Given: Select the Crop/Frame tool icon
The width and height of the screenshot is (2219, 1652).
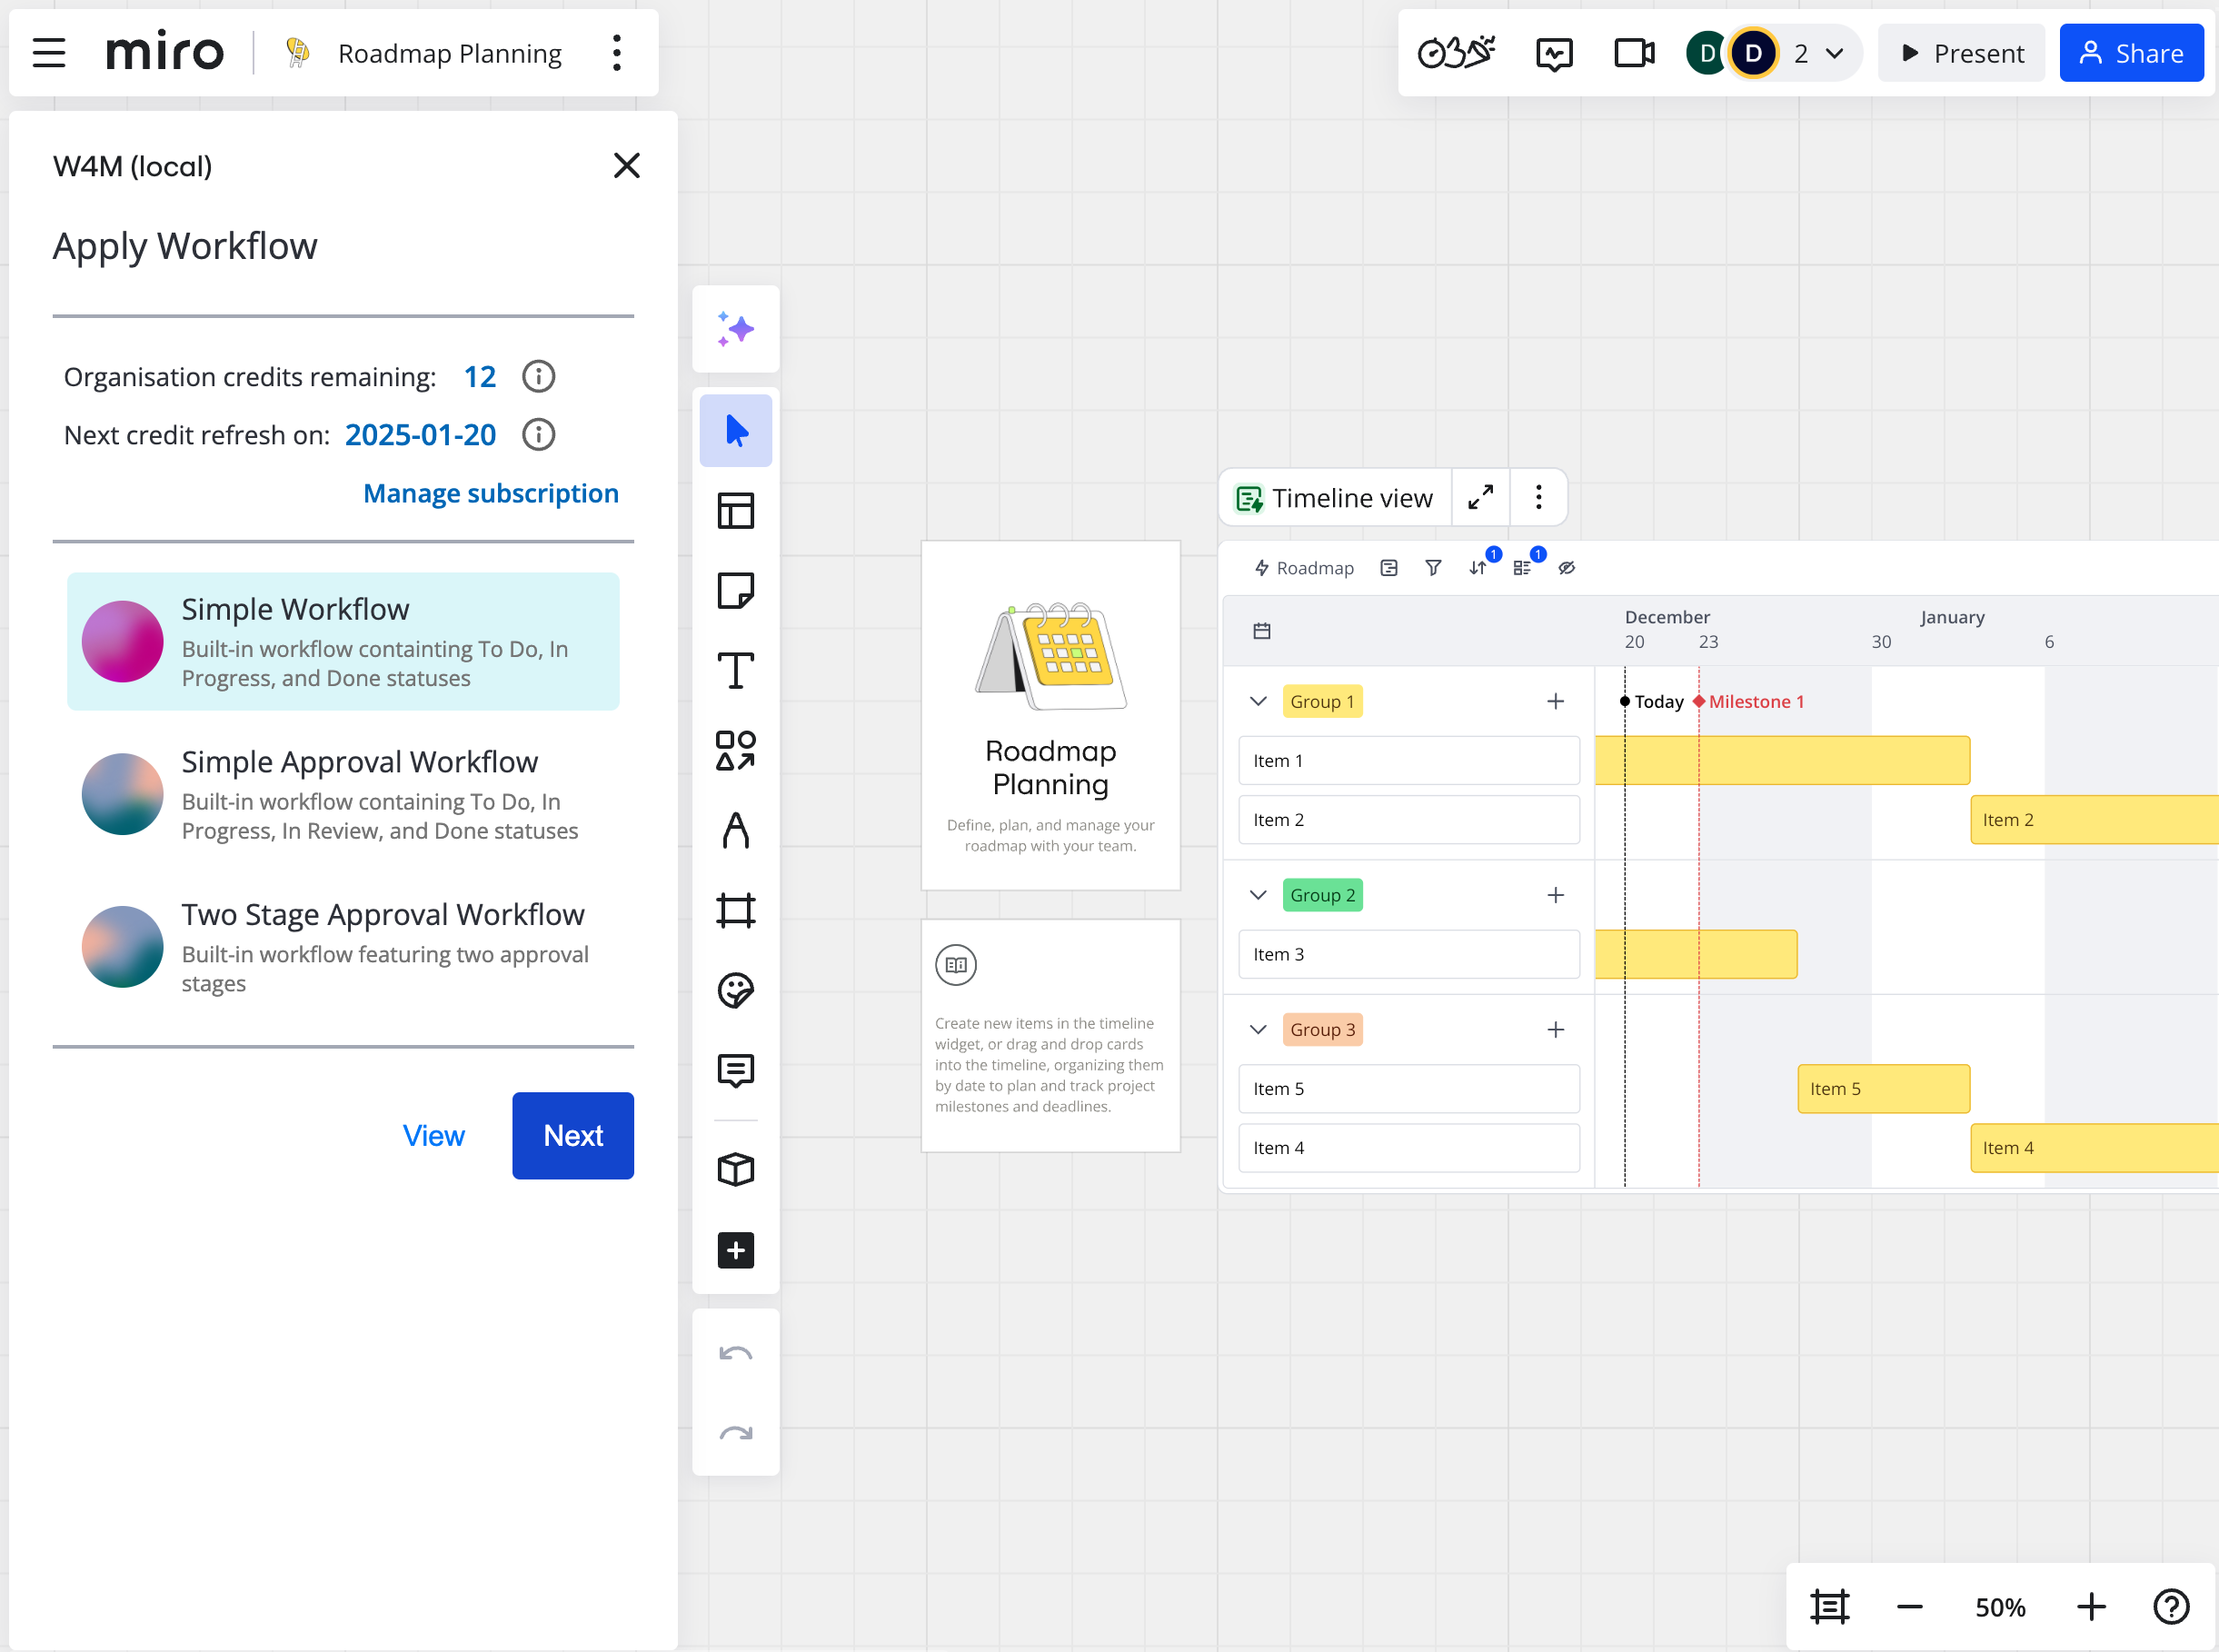Looking at the screenshot, I should coord(736,910).
